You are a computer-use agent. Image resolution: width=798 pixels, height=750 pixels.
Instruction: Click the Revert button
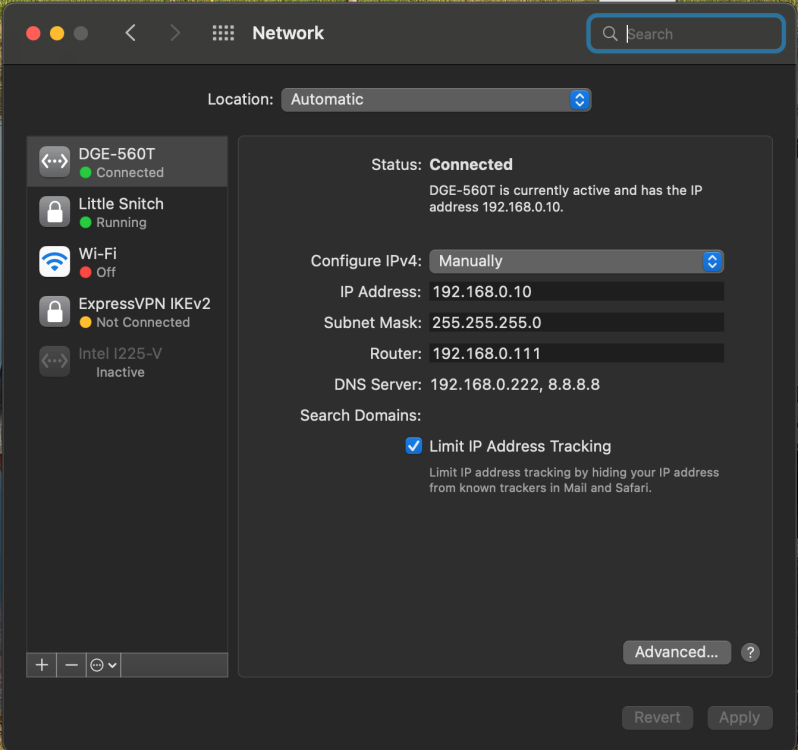pos(657,717)
